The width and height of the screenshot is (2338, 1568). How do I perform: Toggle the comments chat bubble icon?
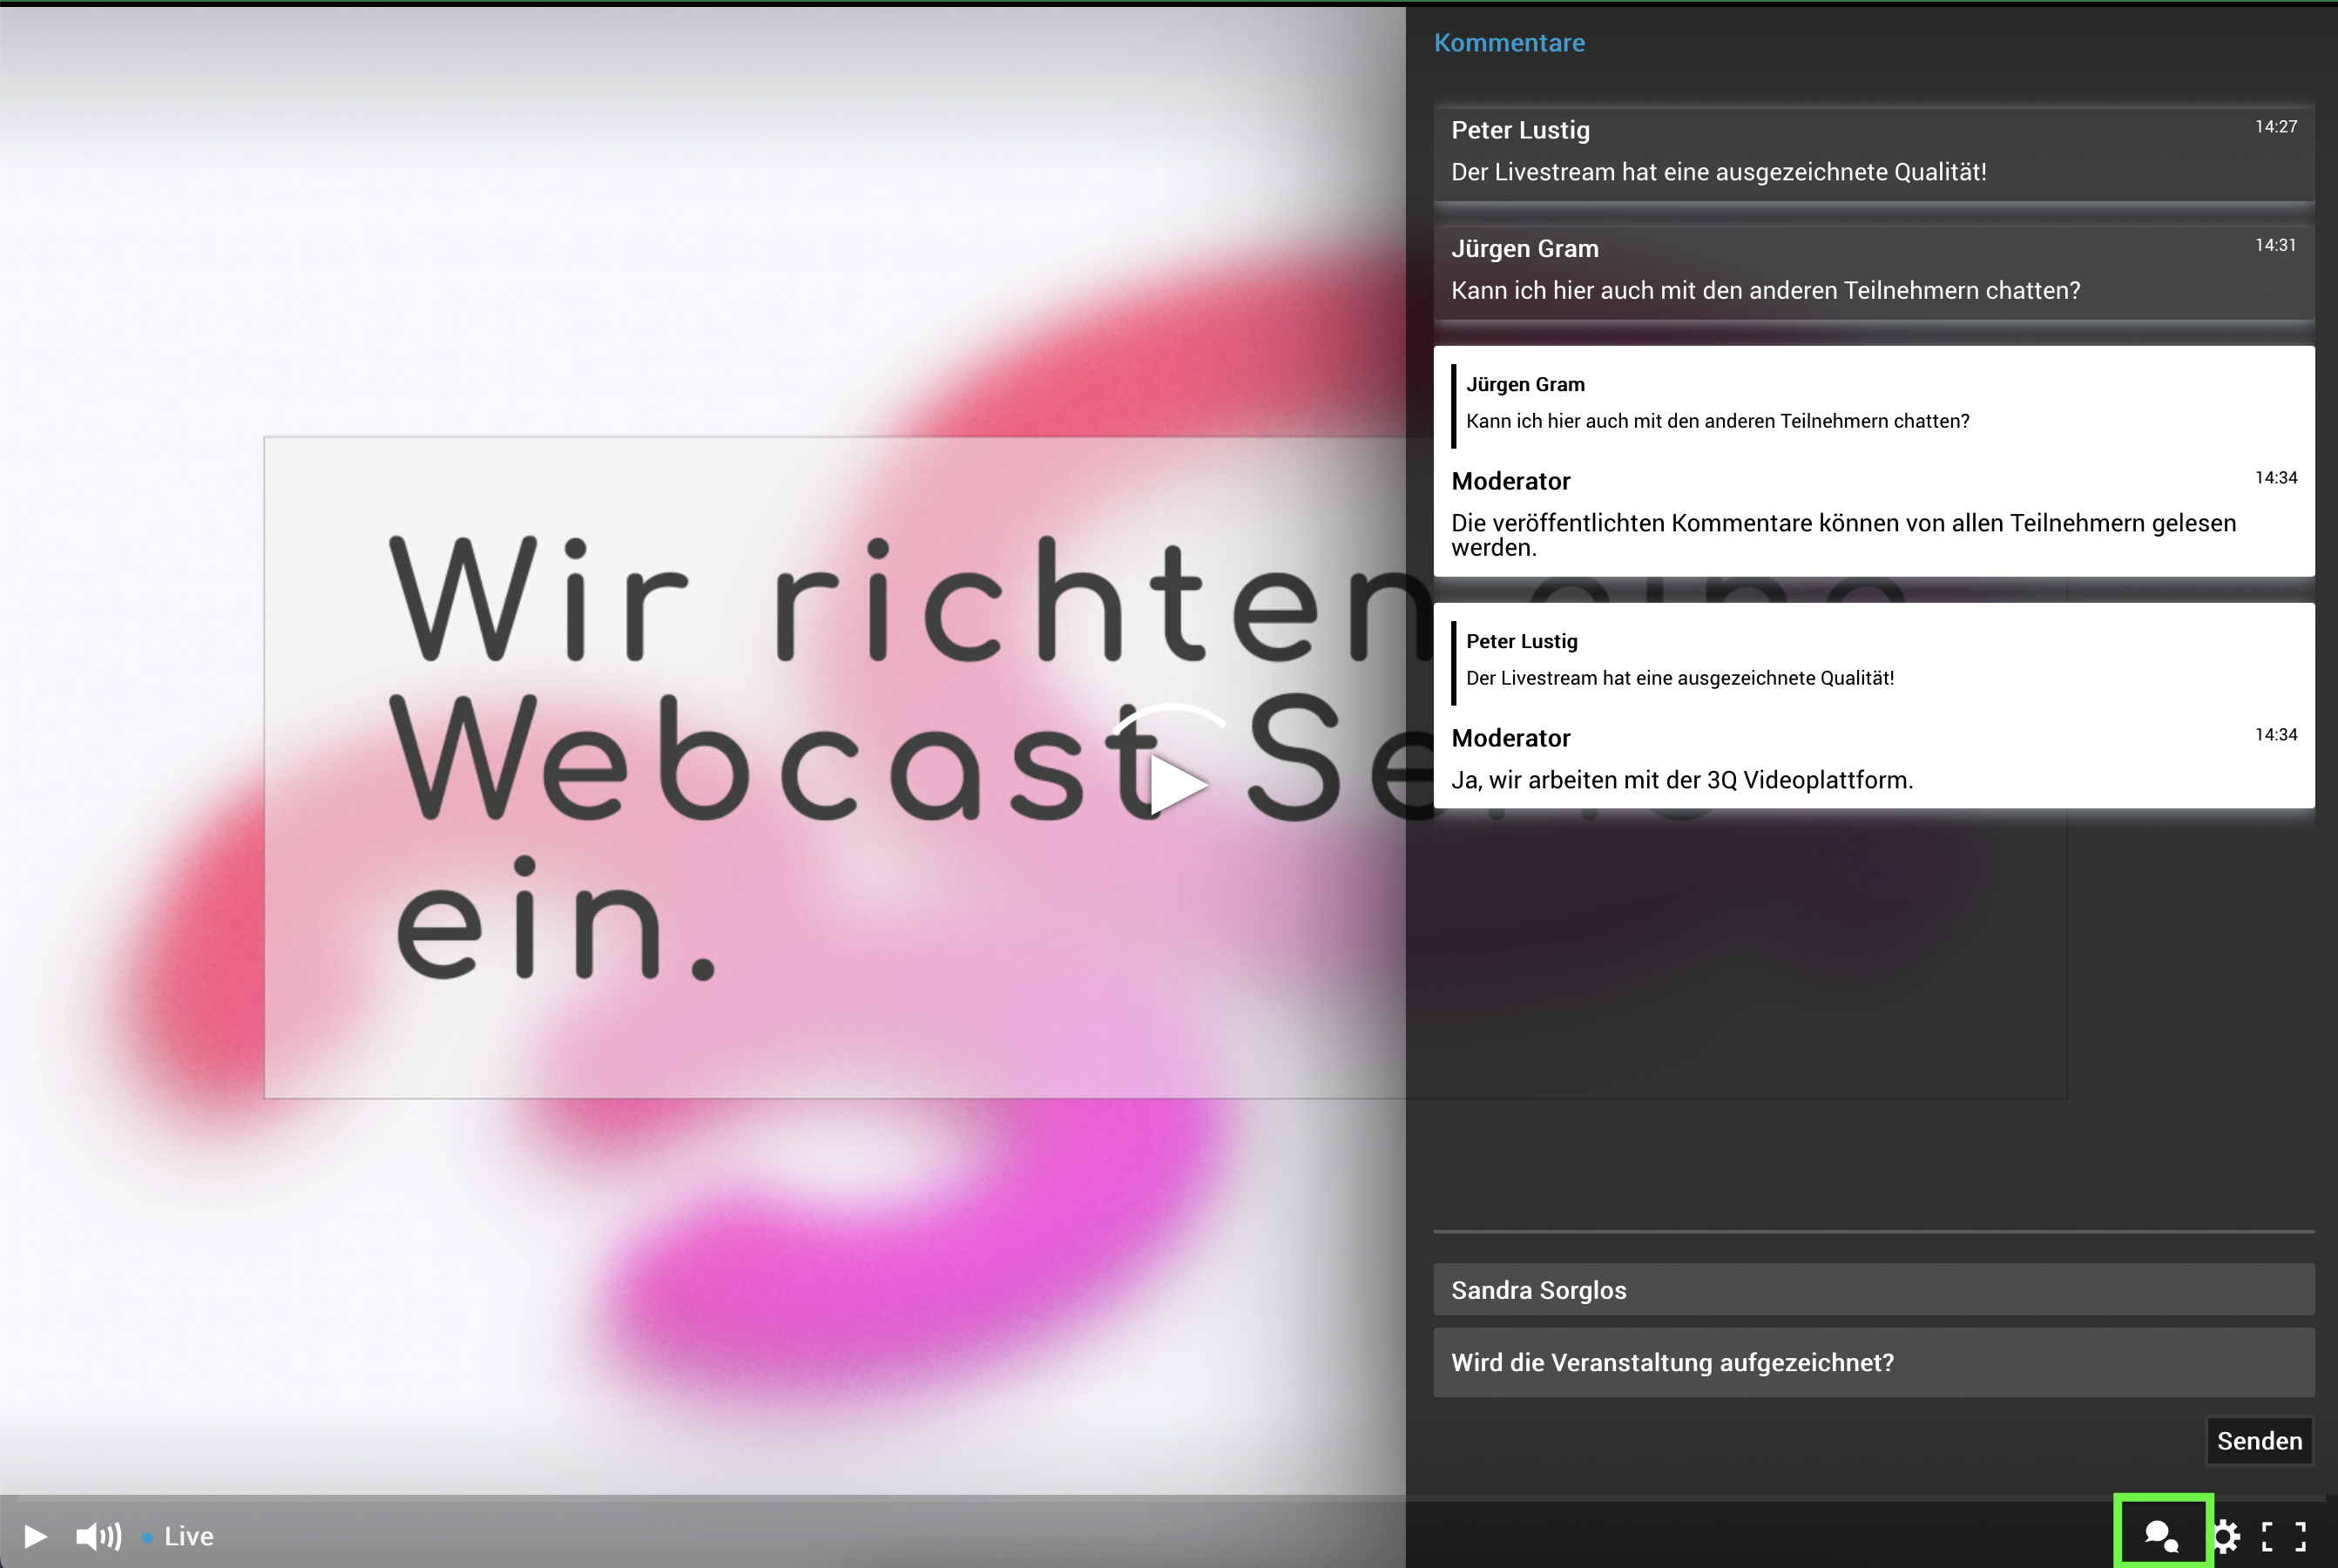(x=2162, y=1536)
